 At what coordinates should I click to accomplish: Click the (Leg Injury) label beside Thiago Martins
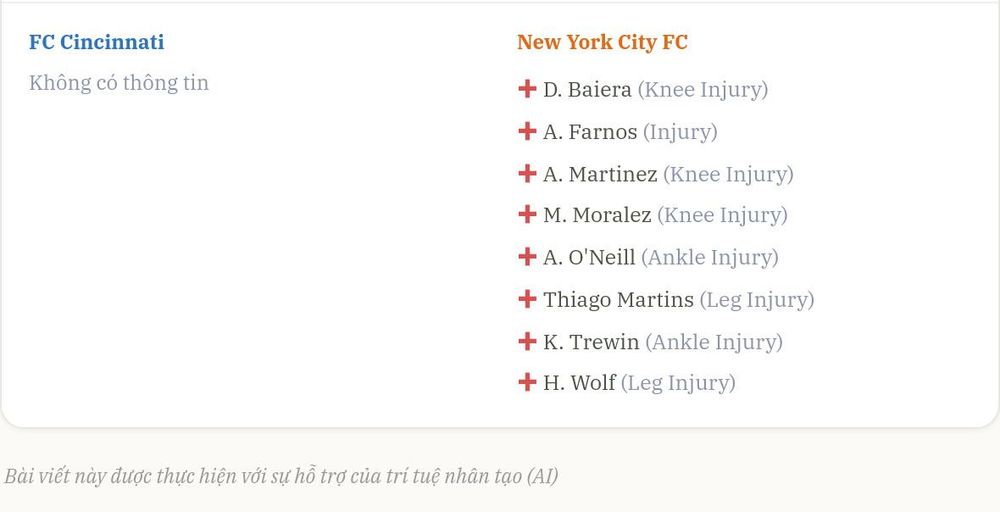pyautogui.click(x=757, y=300)
